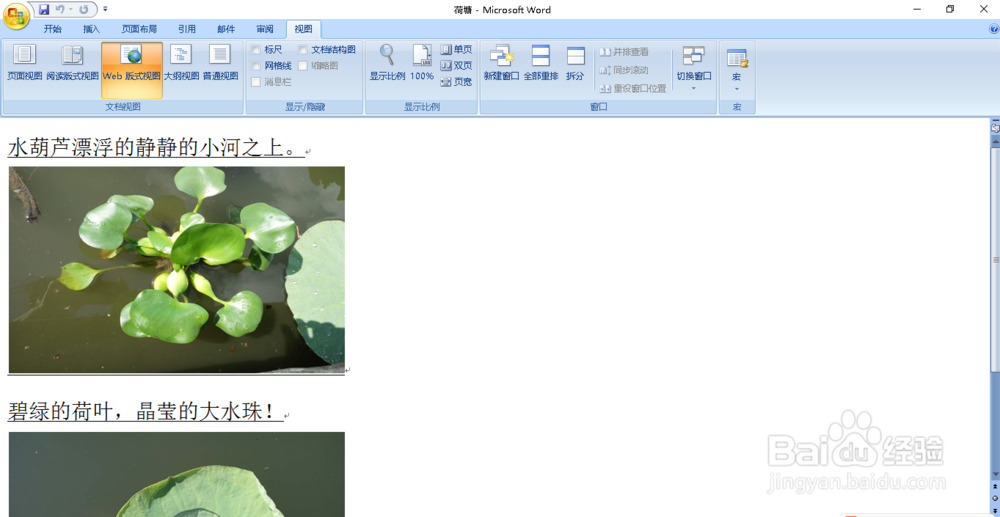Select the Web 版式视图 button

coord(131,70)
